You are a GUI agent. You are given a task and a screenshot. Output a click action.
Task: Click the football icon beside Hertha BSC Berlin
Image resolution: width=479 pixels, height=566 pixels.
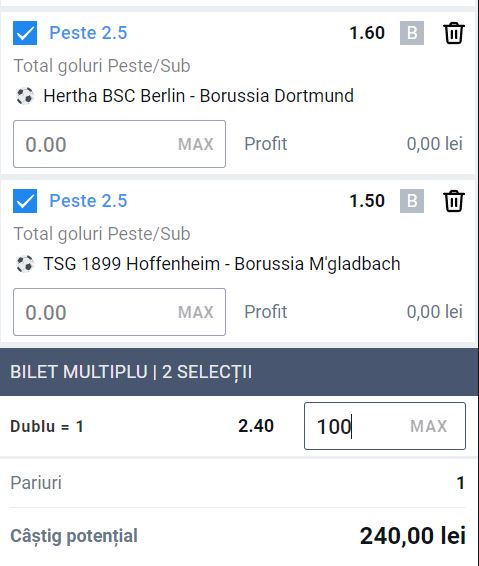pyautogui.click(x=25, y=96)
